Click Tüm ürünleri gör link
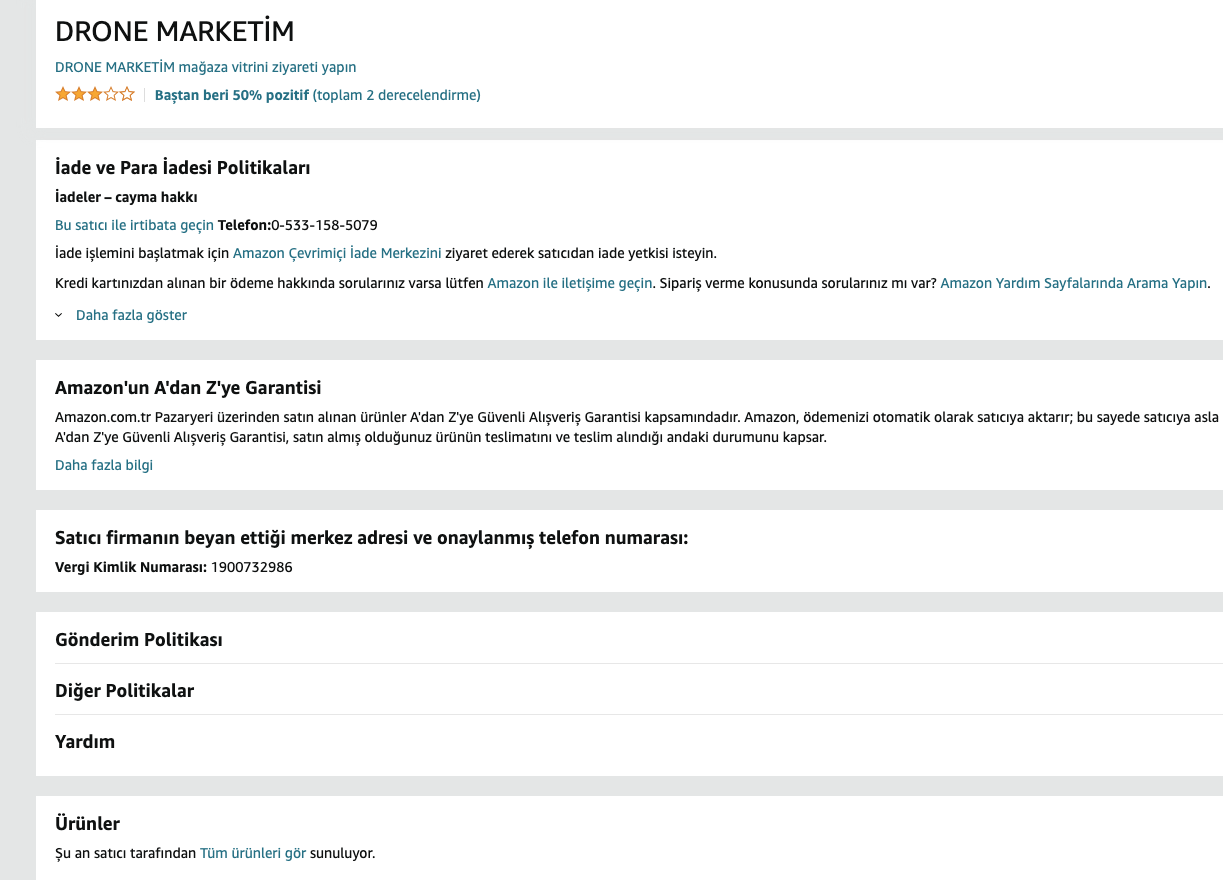 click(x=253, y=853)
